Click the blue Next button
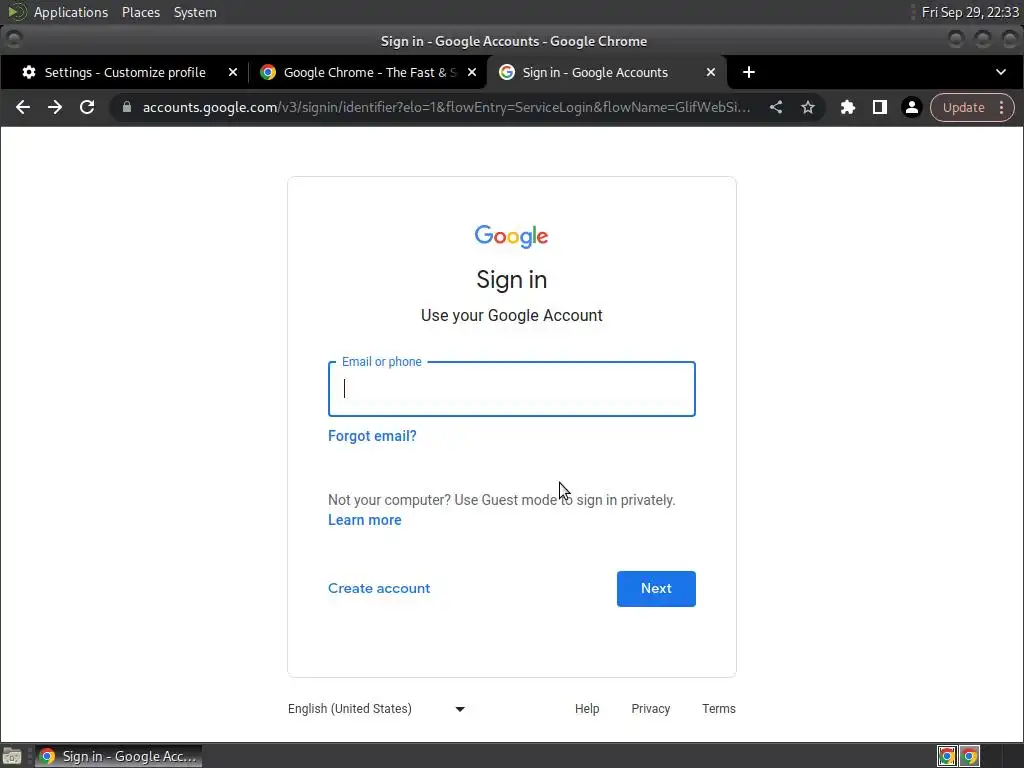1024x768 pixels. 656,588
